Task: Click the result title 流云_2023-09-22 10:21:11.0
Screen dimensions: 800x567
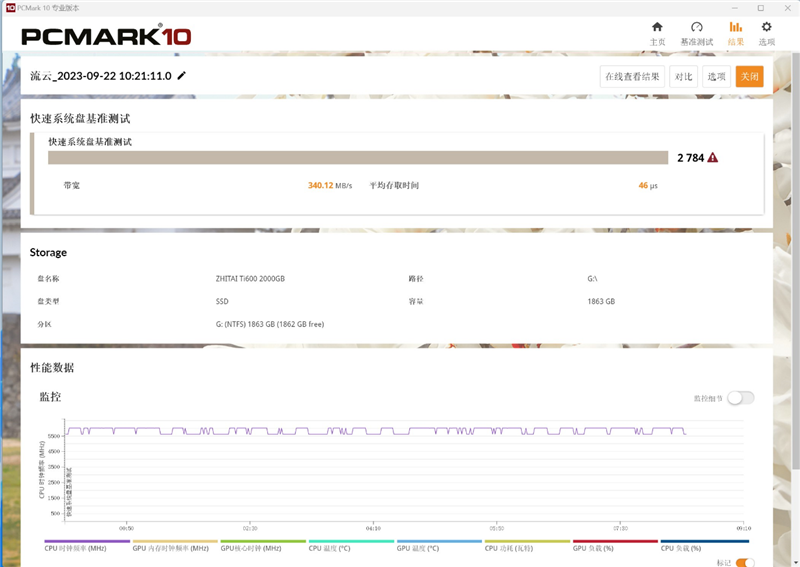Action: (x=101, y=76)
